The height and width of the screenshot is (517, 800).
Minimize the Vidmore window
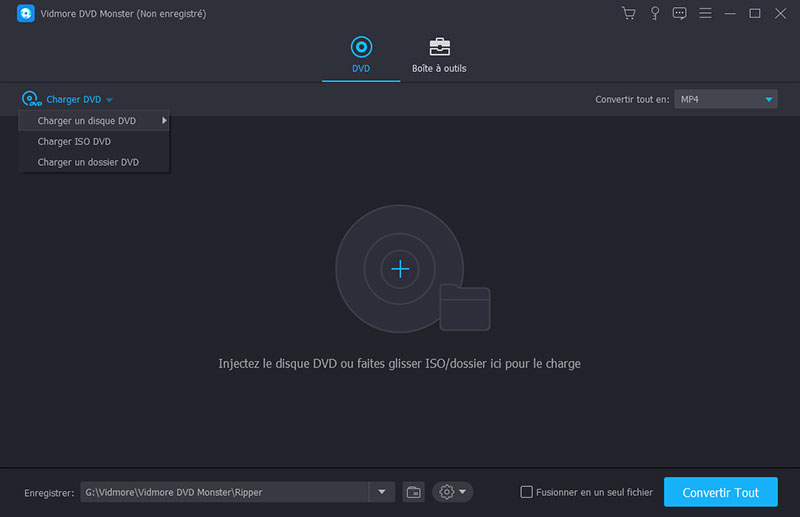730,13
